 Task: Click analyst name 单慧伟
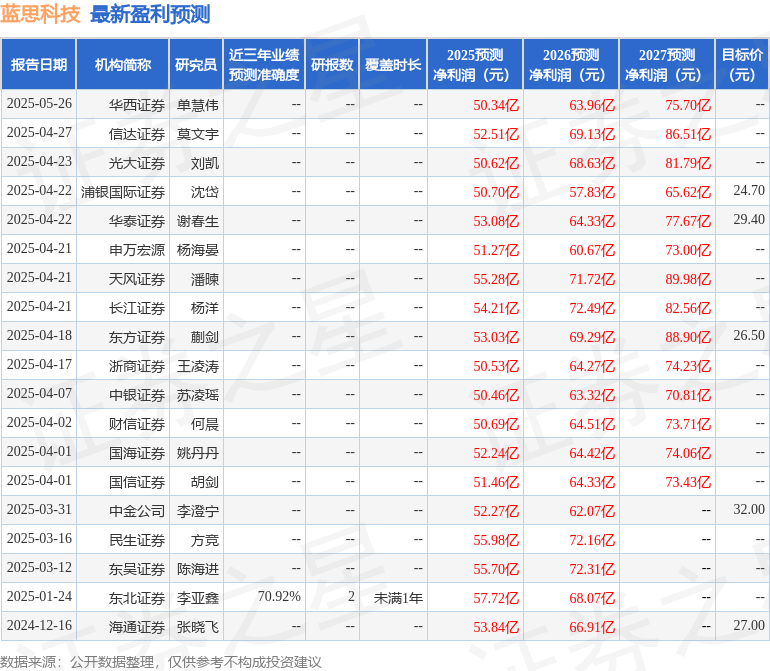(x=198, y=105)
